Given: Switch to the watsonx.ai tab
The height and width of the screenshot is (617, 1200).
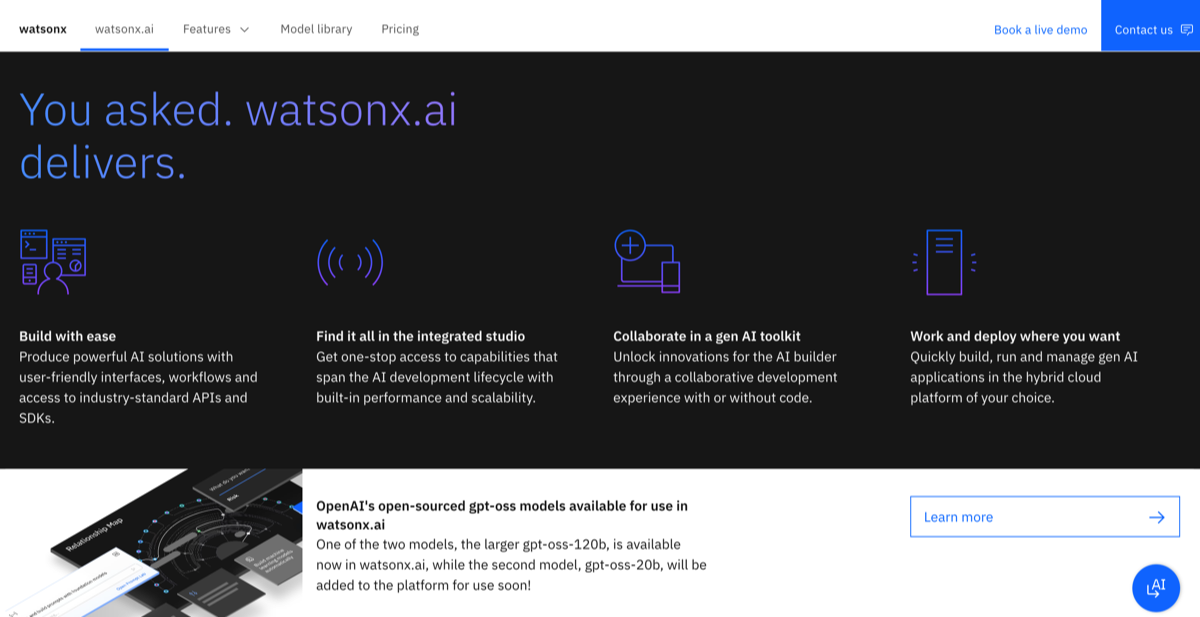Looking at the screenshot, I should pyautogui.click(x=124, y=29).
